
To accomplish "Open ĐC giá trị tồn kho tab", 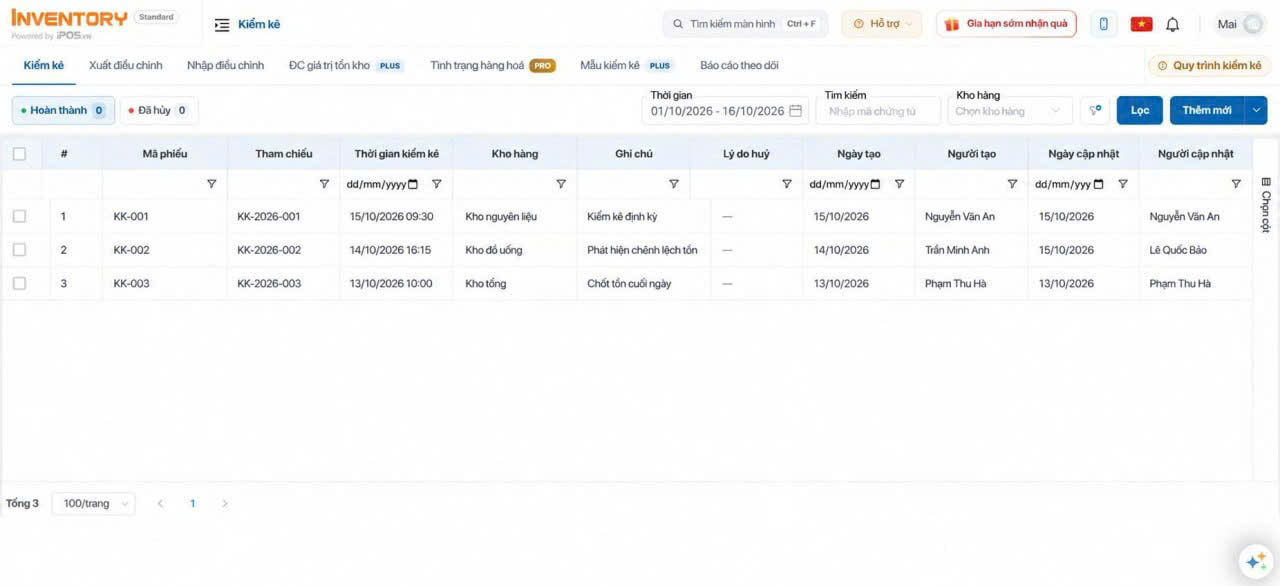I will pyautogui.click(x=345, y=65).
